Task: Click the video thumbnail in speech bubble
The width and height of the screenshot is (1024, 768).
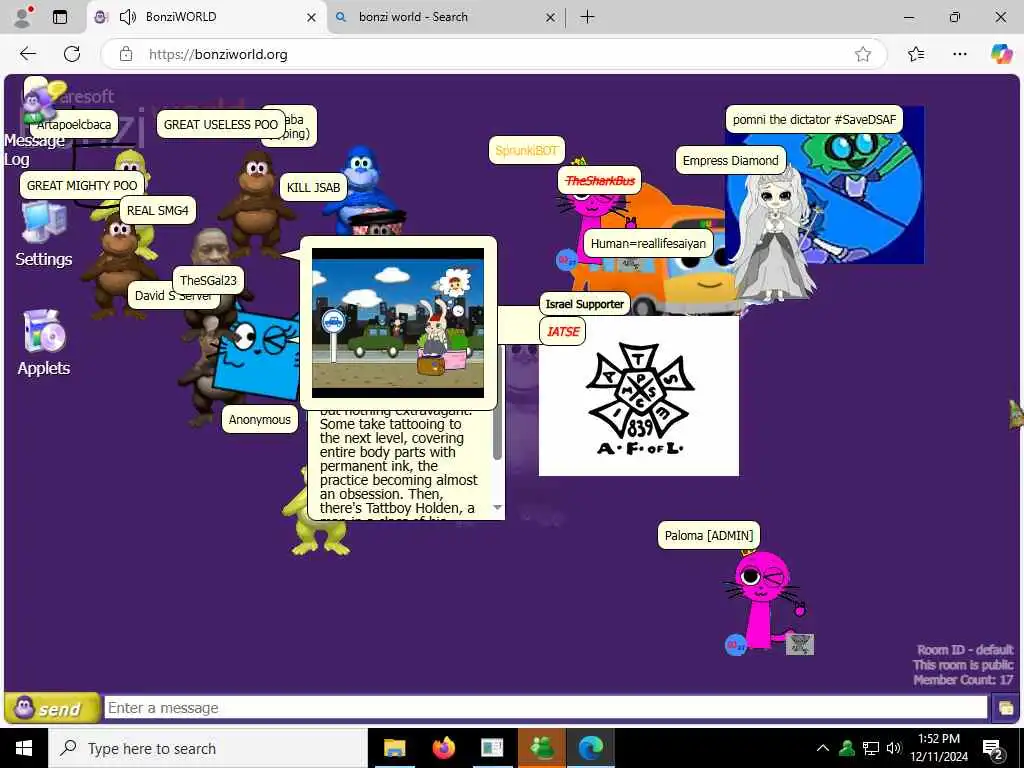Action: click(398, 323)
